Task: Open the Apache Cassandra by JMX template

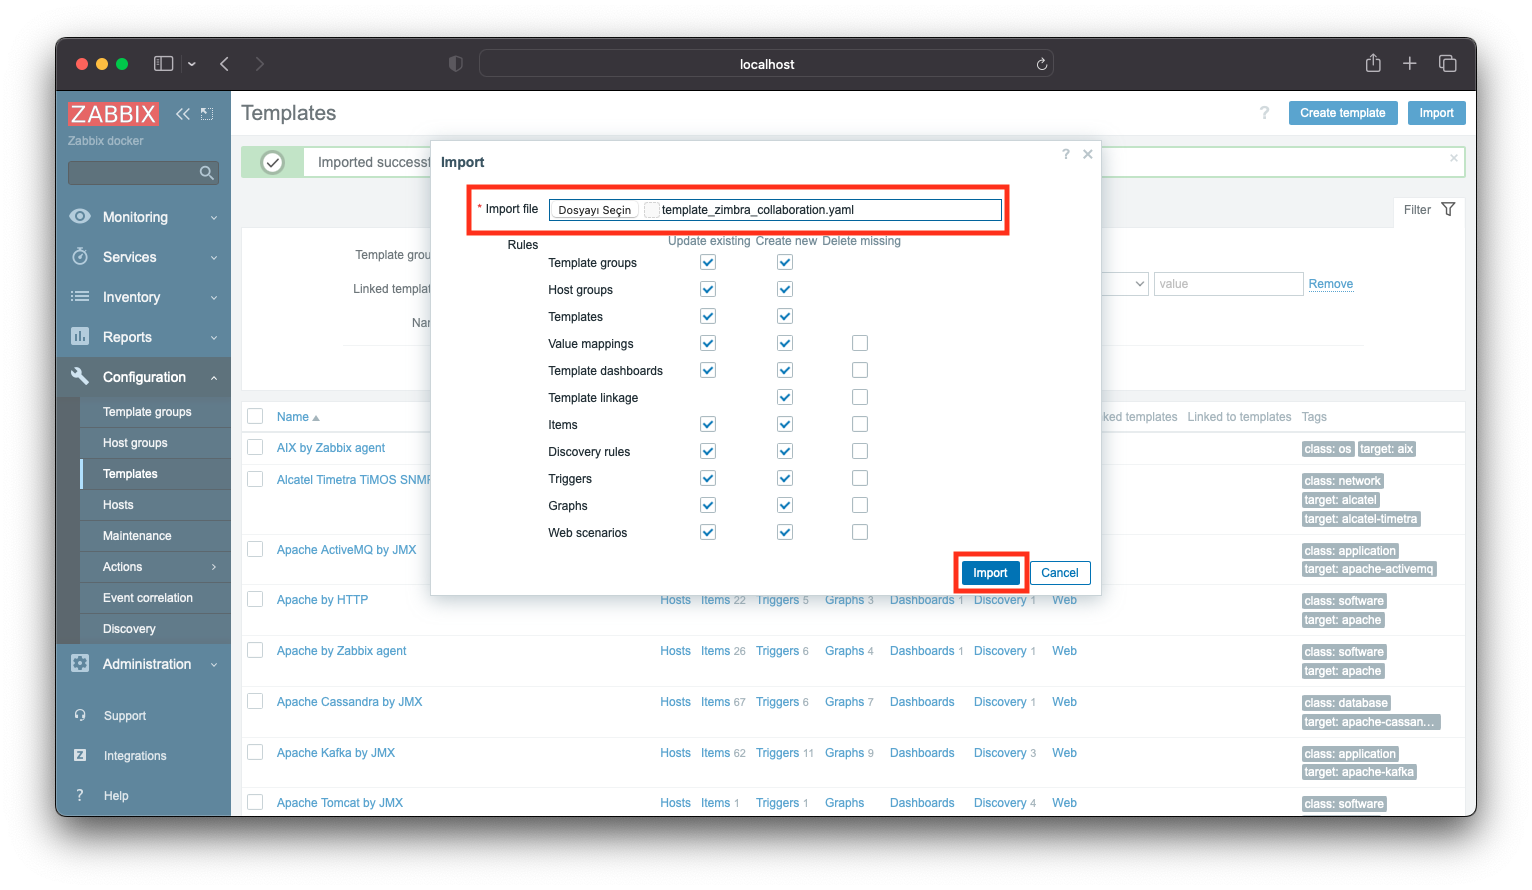Action: 349,701
